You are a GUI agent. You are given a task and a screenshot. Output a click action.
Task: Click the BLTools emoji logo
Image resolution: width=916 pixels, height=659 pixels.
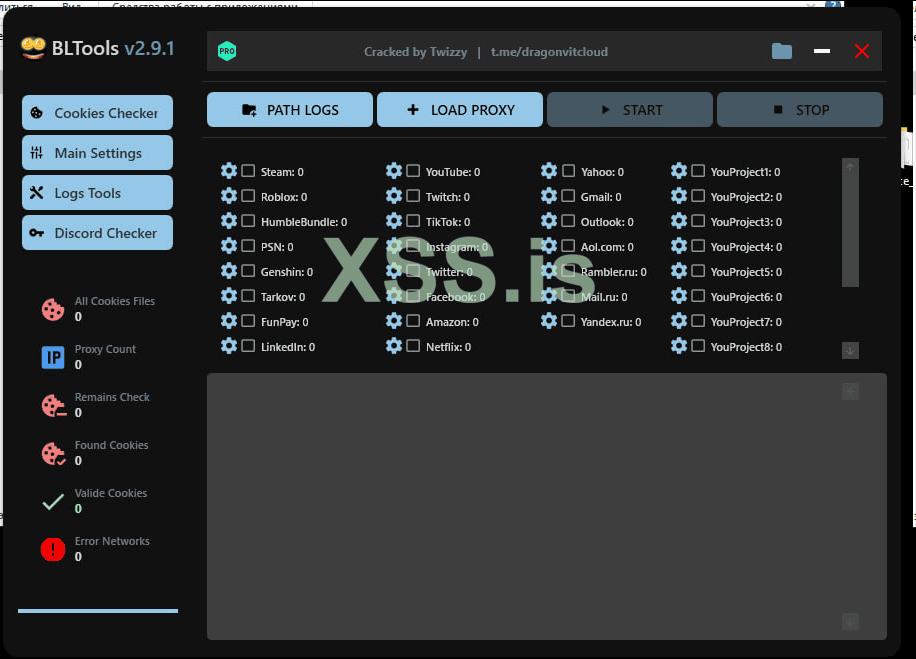(33, 48)
